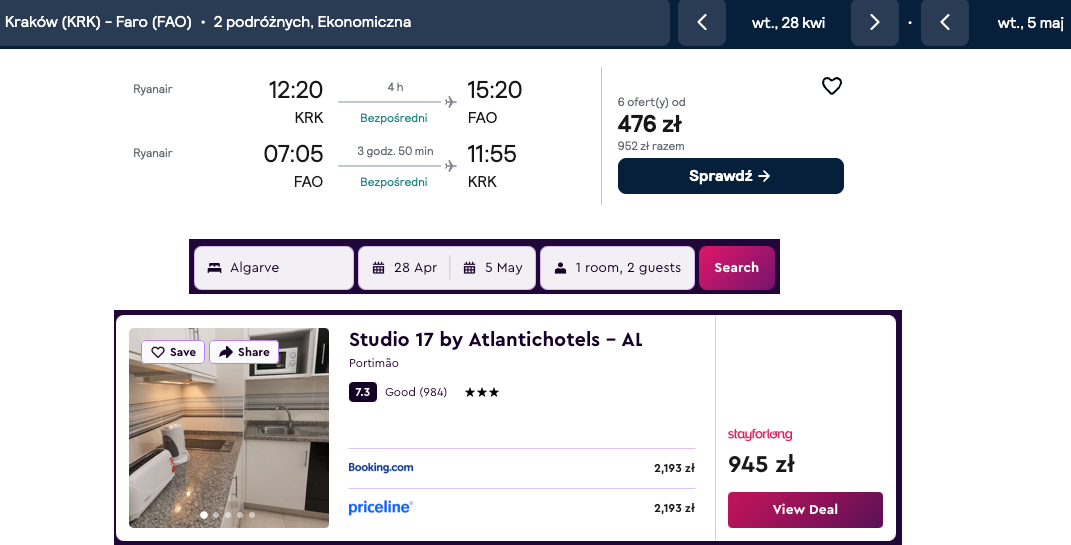Image resolution: width=1071 pixels, height=545 pixels.
Task: Click the Sprawdź button
Action: tap(730, 176)
